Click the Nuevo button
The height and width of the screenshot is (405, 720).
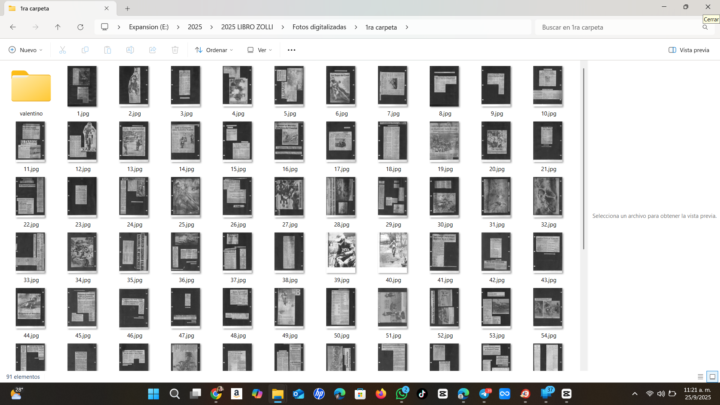click(25, 50)
